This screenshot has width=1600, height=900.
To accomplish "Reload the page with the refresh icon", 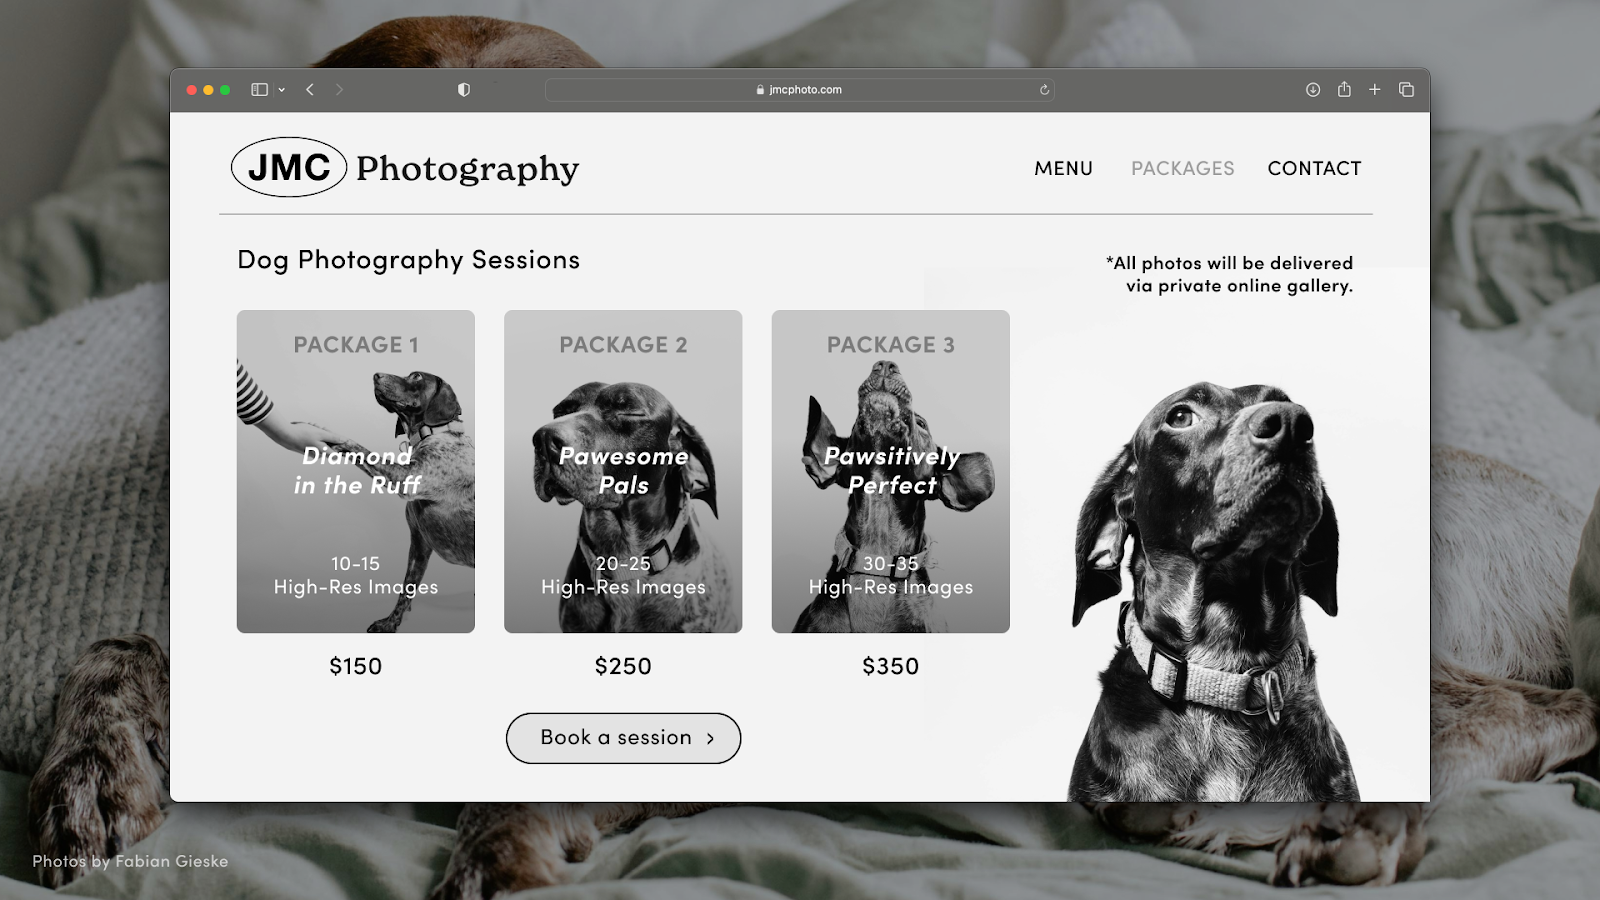I will coord(1044,90).
